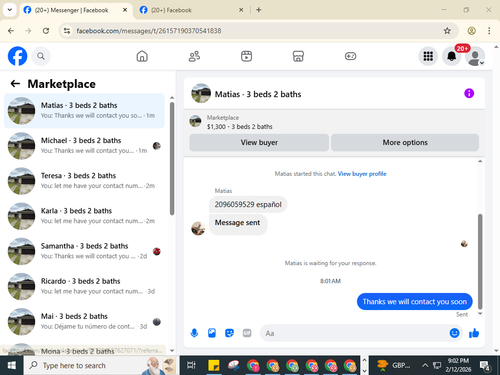Open the Ricardo - 3 beds 2 baths conversation
Image resolution: width=500 pixels, height=375 pixels.
(84, 286)
